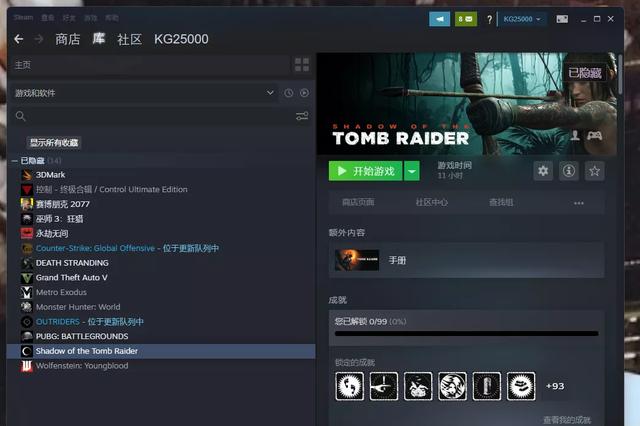Switch to Big Picture mode icon

(562, 19)
